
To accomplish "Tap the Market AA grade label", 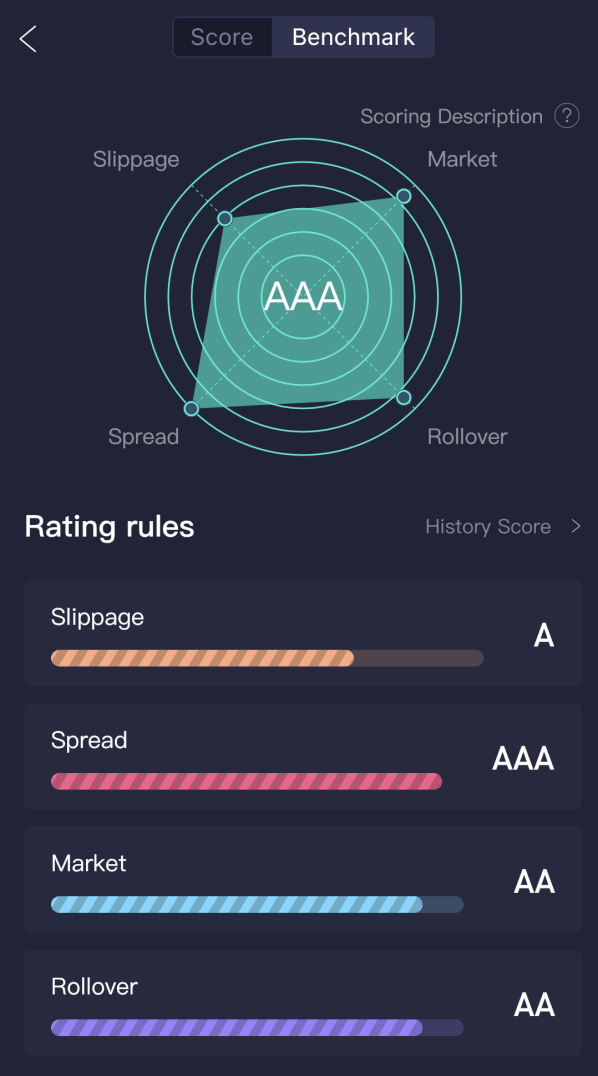I will (534, 882).
